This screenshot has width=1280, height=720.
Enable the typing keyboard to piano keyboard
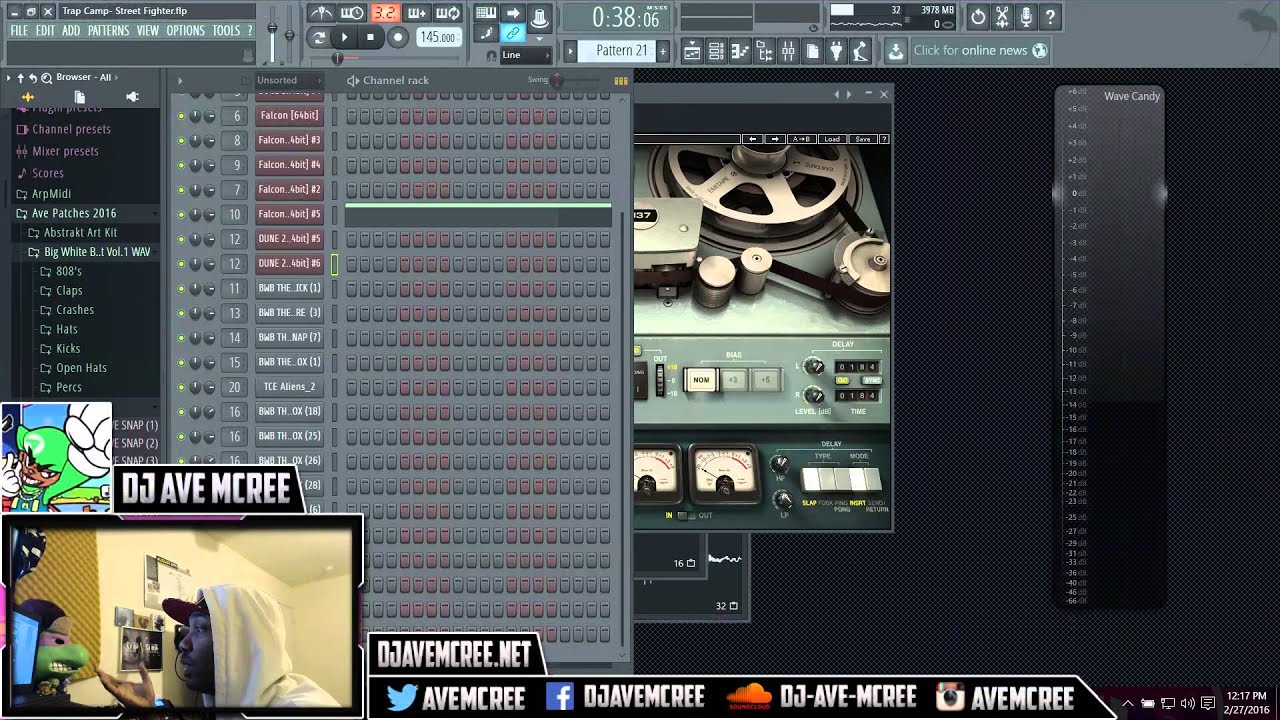pos(487,13)
